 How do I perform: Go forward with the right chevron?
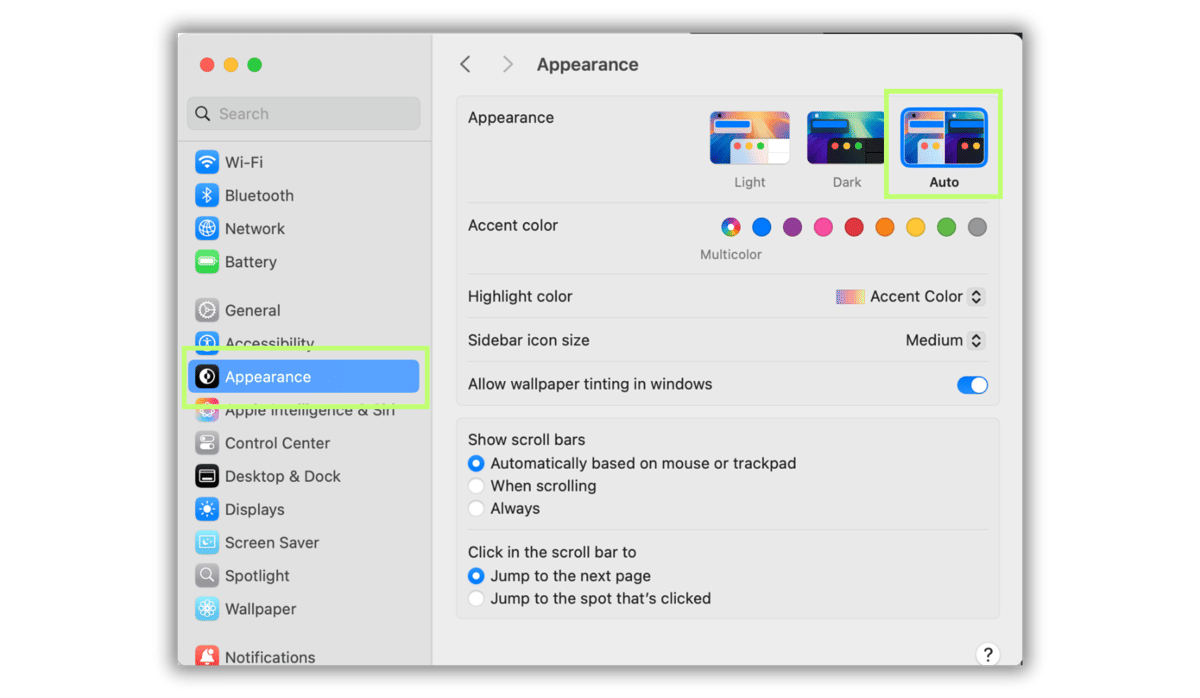click(508, 64)
